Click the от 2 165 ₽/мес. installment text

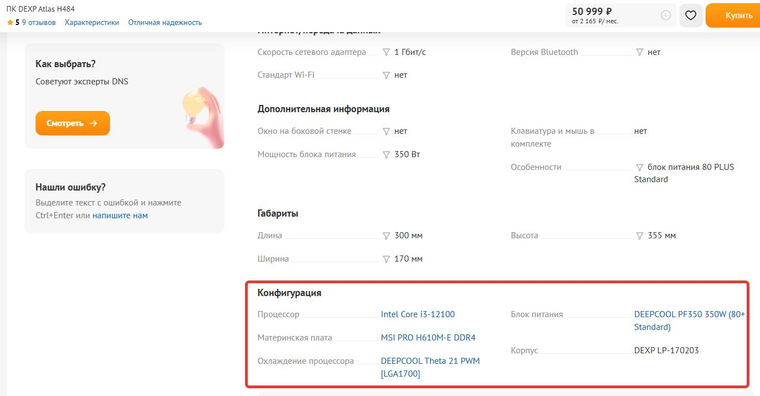point(595,21)
